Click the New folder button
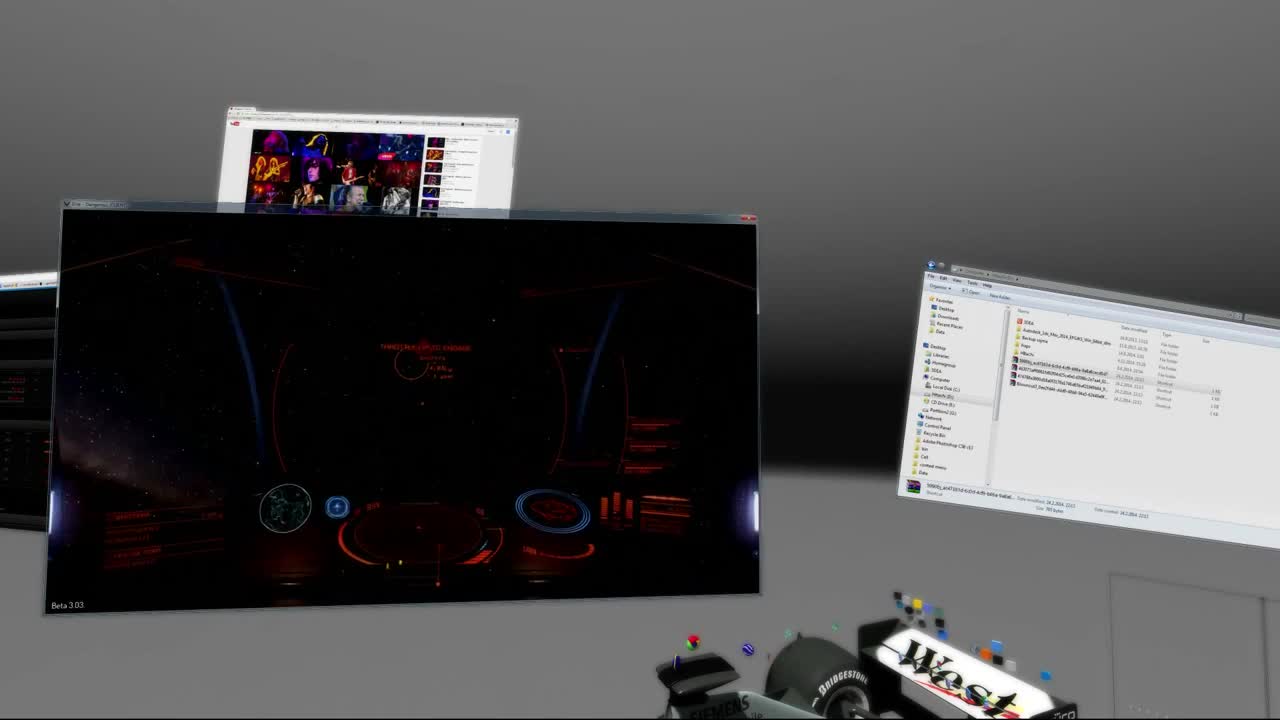1280x720 pixels. click(x=999, y=297)
